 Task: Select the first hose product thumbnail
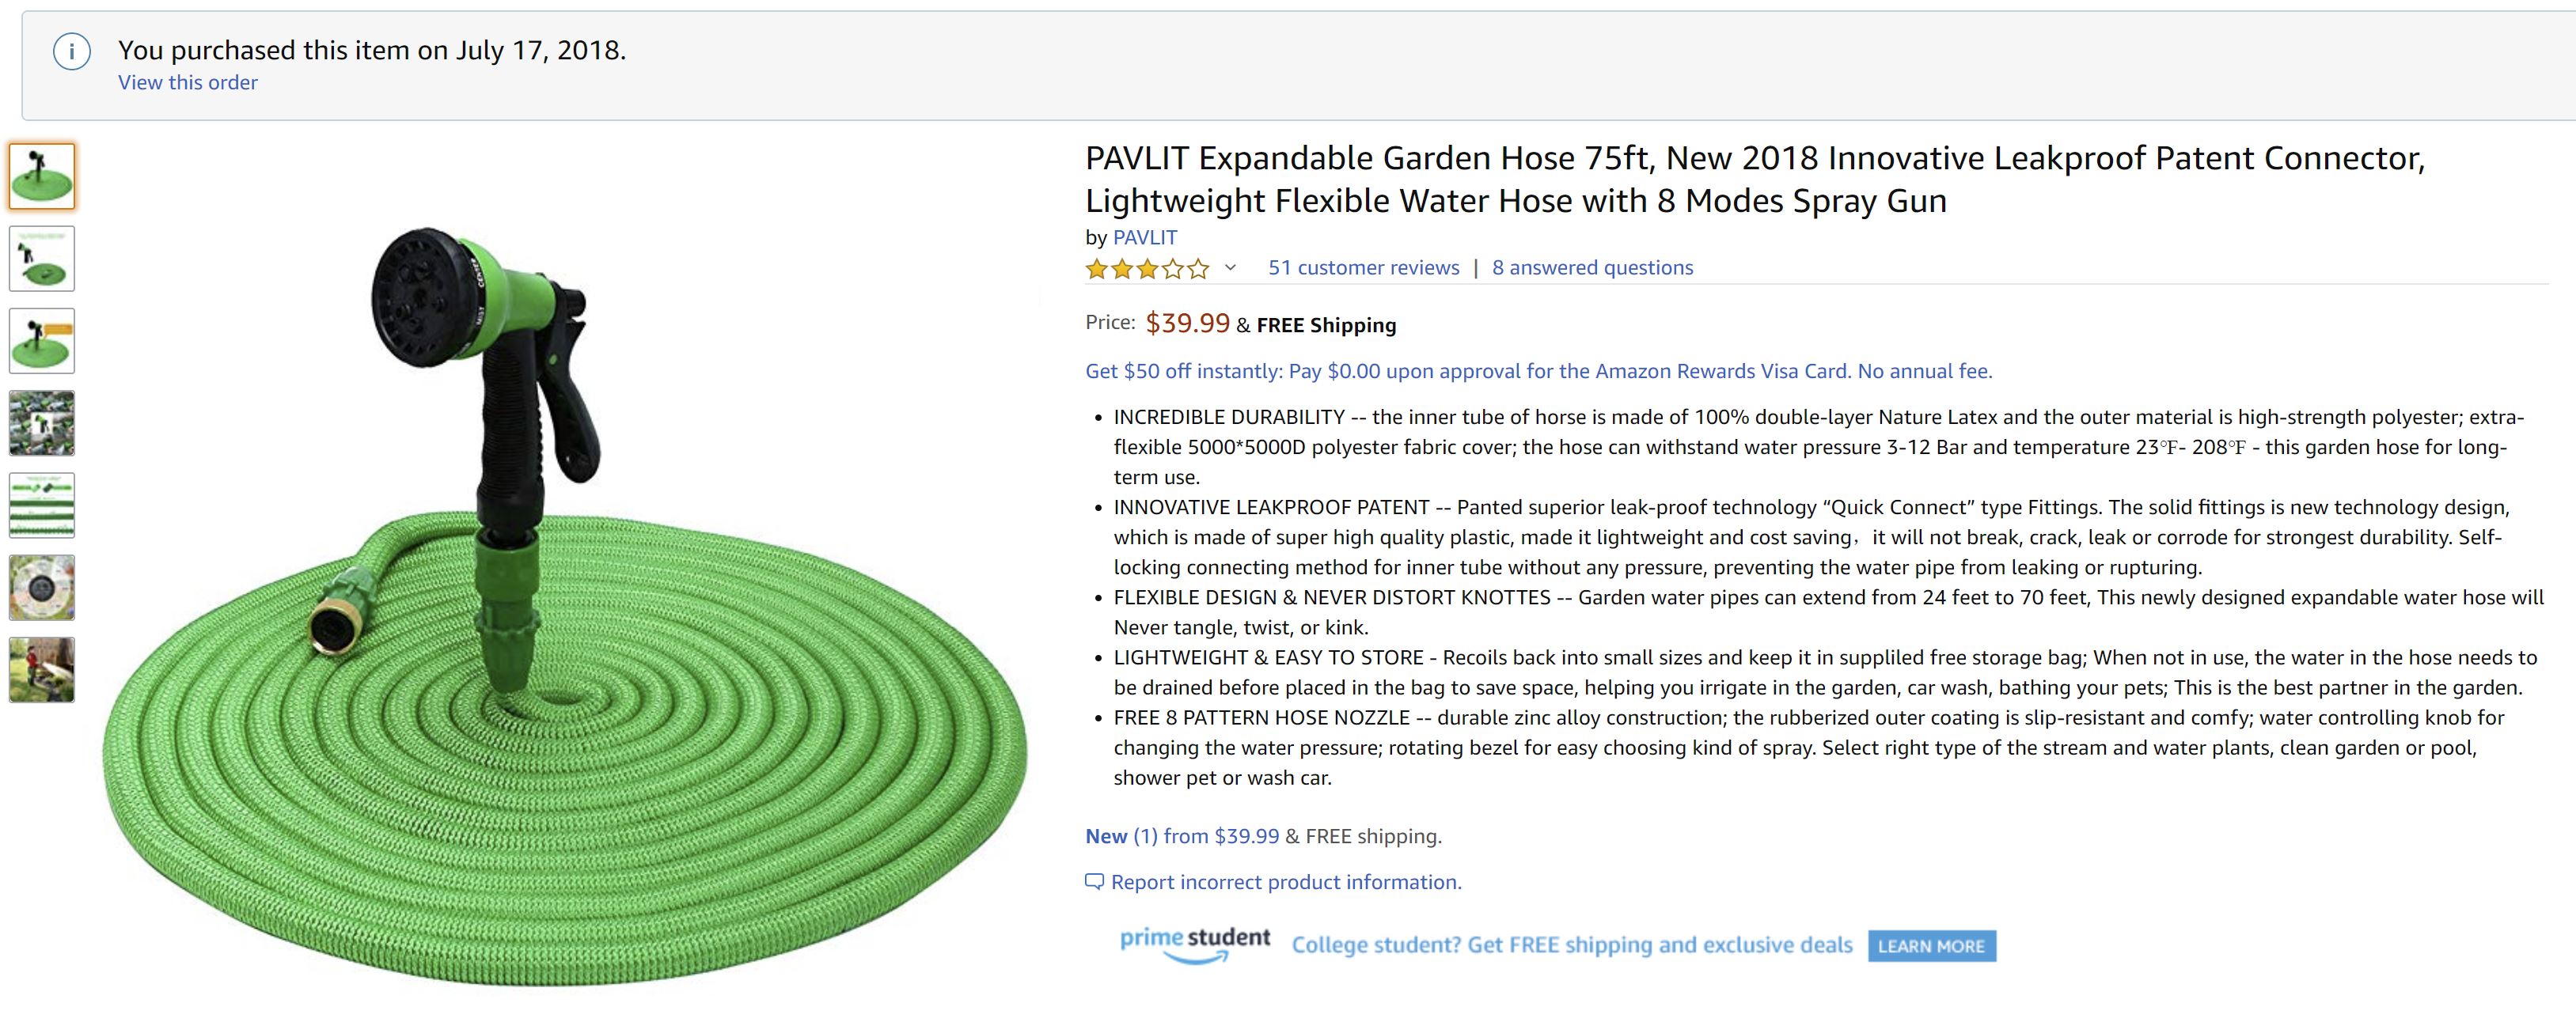42,176
